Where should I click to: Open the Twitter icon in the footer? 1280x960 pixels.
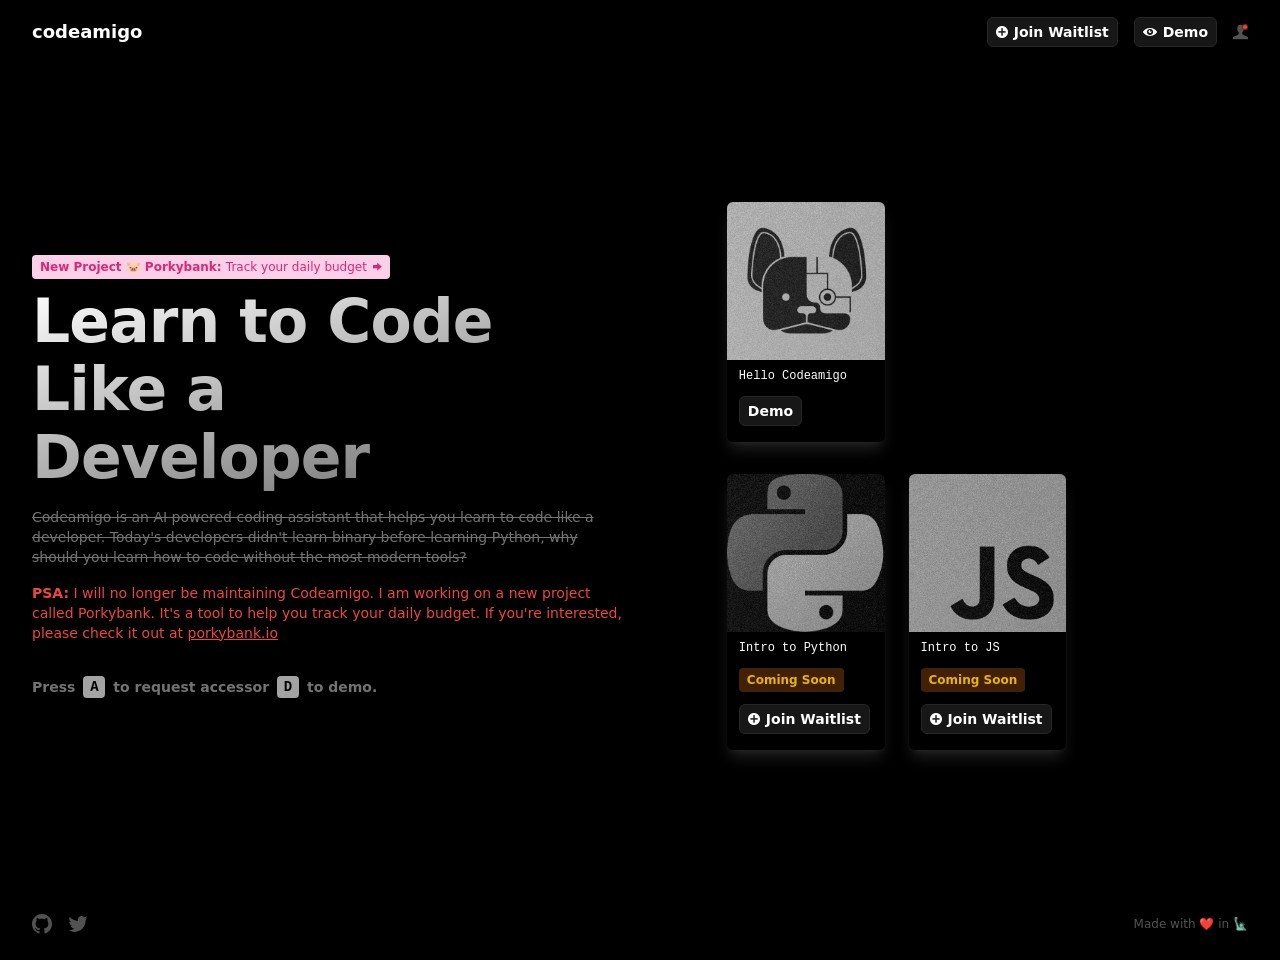(78, 924)
